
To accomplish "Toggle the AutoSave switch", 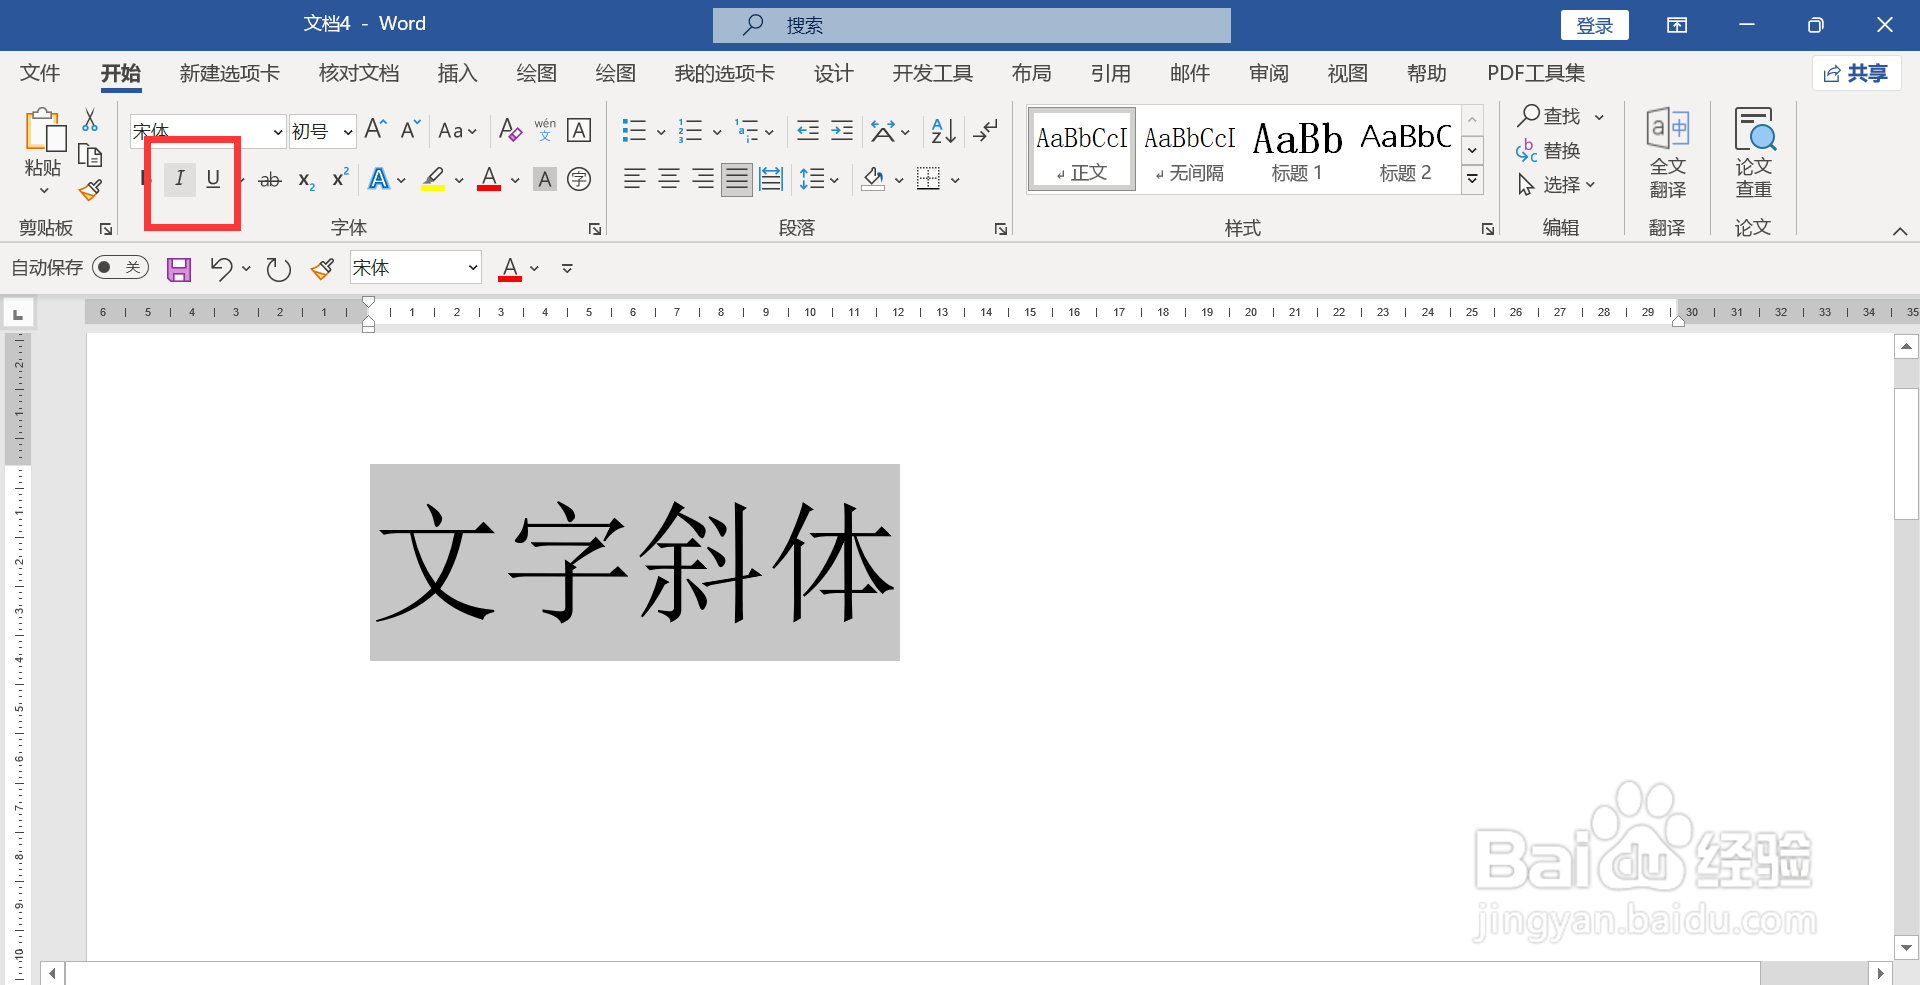I will click(x=120, y=268).
